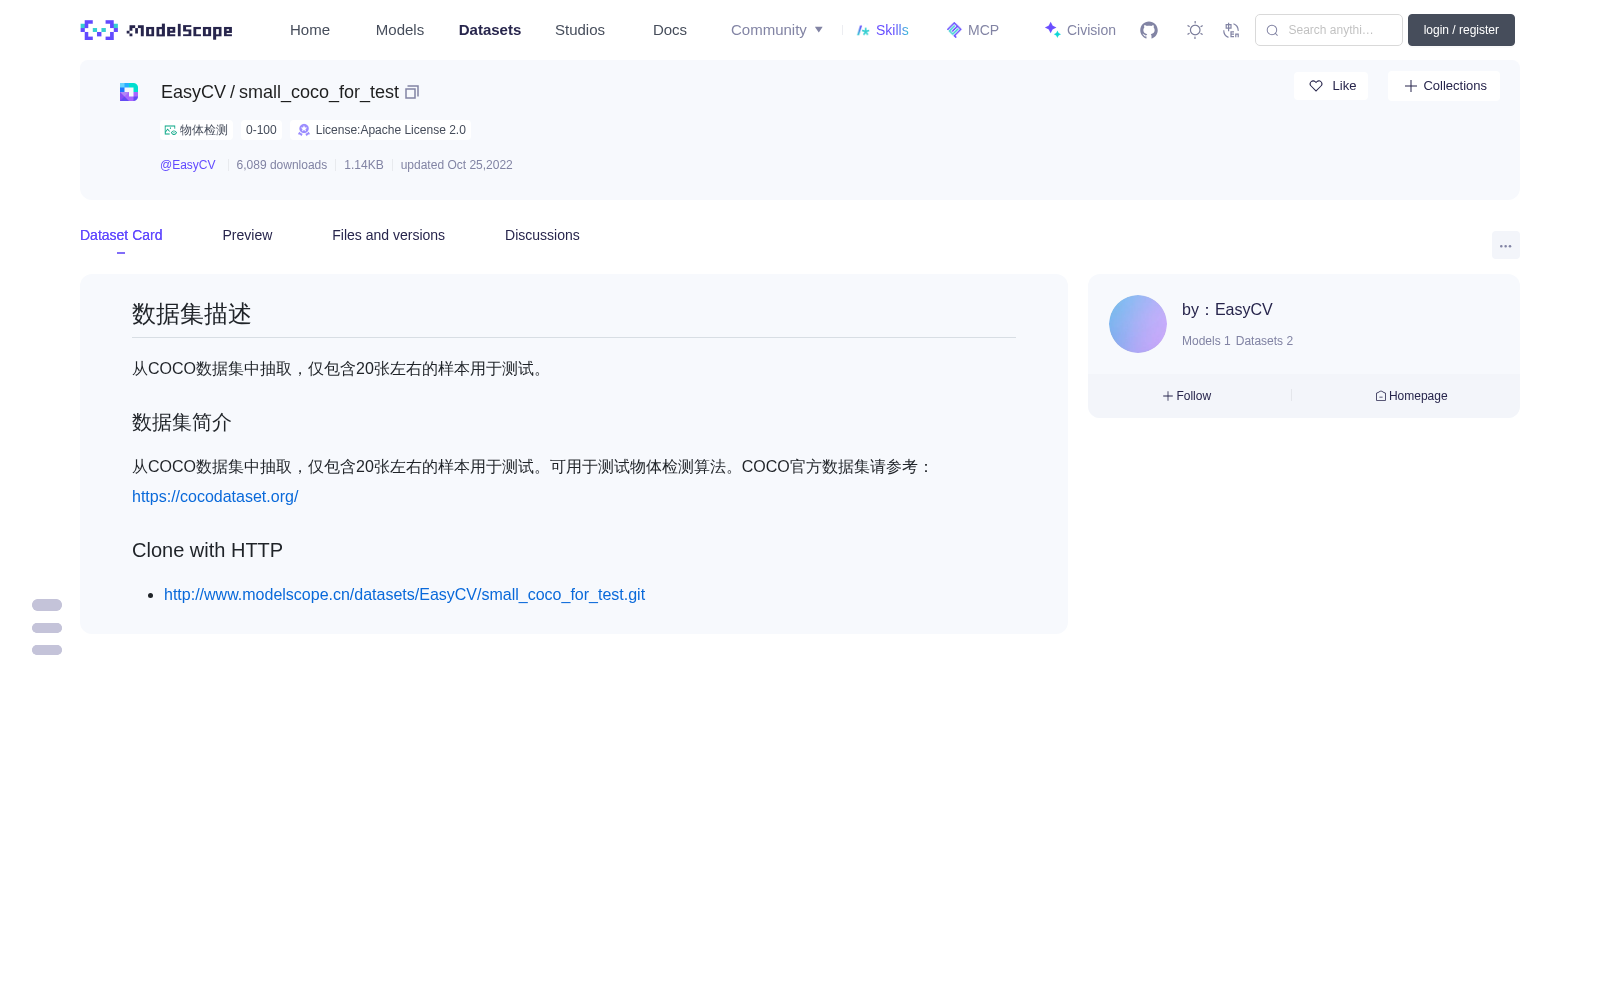The height and width of the screenshot is (1000, 1600).
Task: Open the small_coco_for_test.git clone link
Action: point(404,595)
